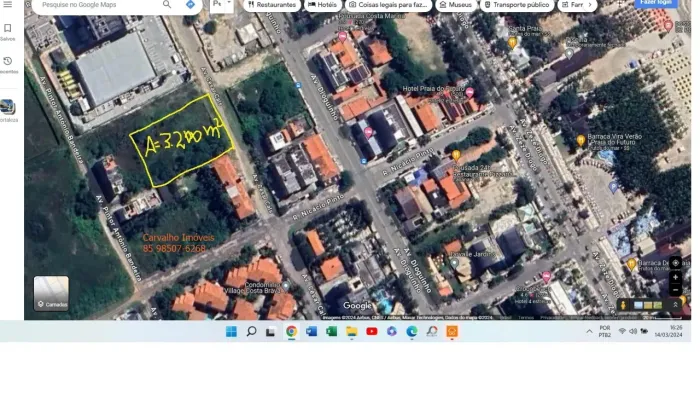
Task: Open the Google Maps hamburger menu
Action: pos(8,4)
